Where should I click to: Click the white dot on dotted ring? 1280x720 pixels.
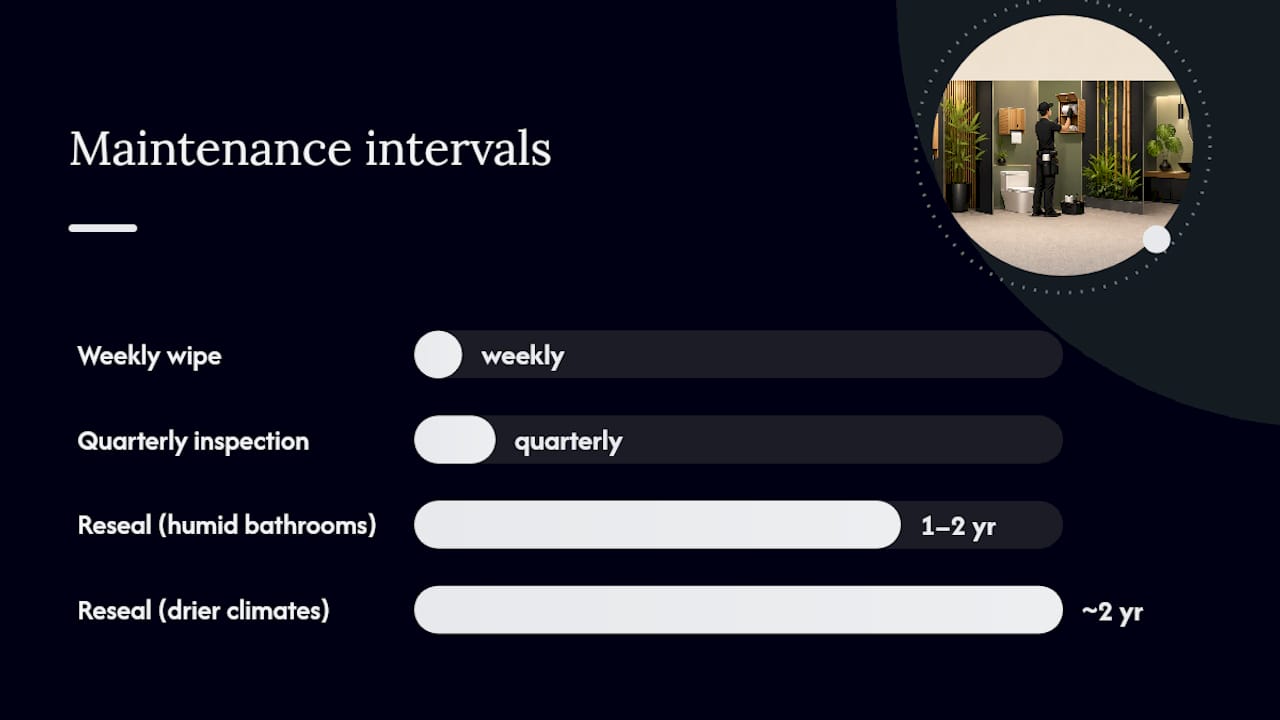click(1156, 239)
